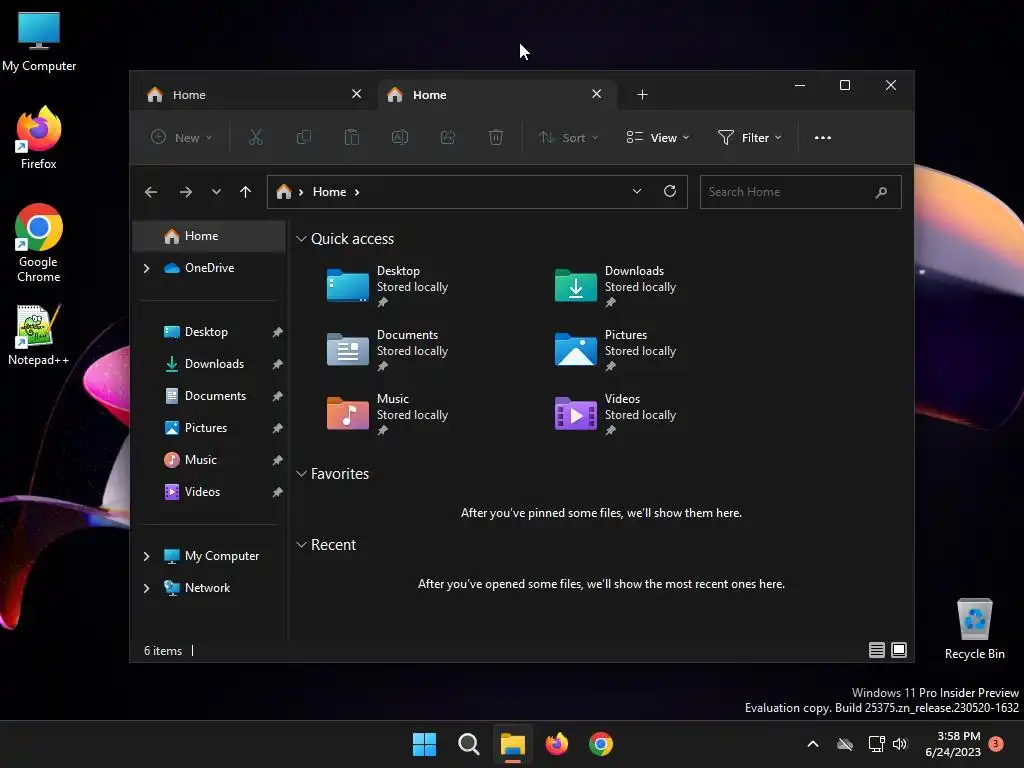Click the volume speaker tray icon
The height and width of the screenshot is (768, 1024).
tap(900, 744)
